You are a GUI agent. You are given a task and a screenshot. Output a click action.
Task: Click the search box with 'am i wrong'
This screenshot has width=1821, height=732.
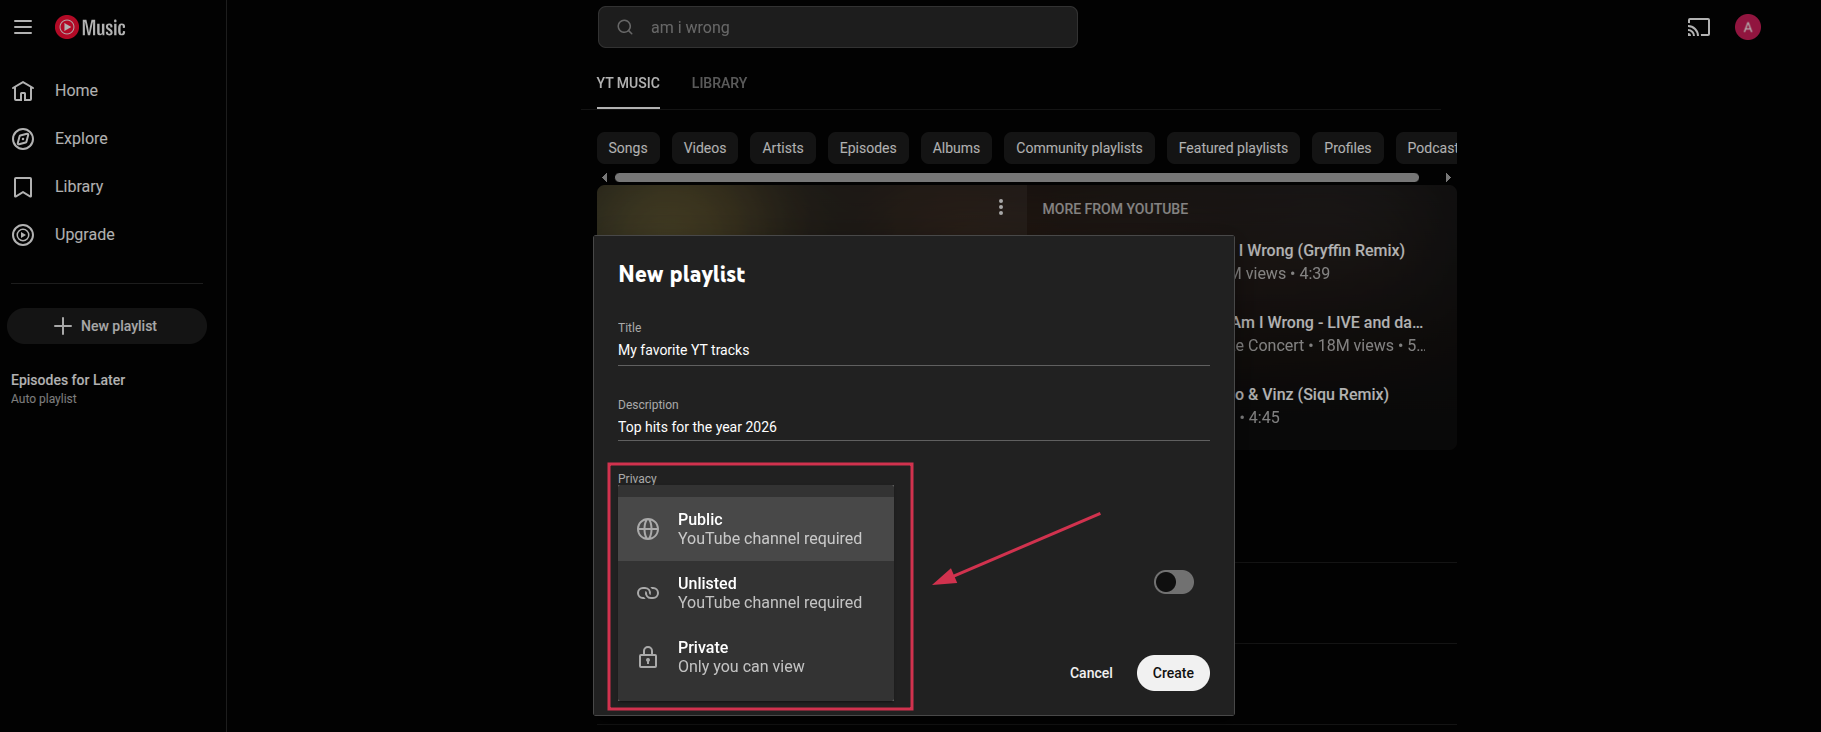point(838,27)
